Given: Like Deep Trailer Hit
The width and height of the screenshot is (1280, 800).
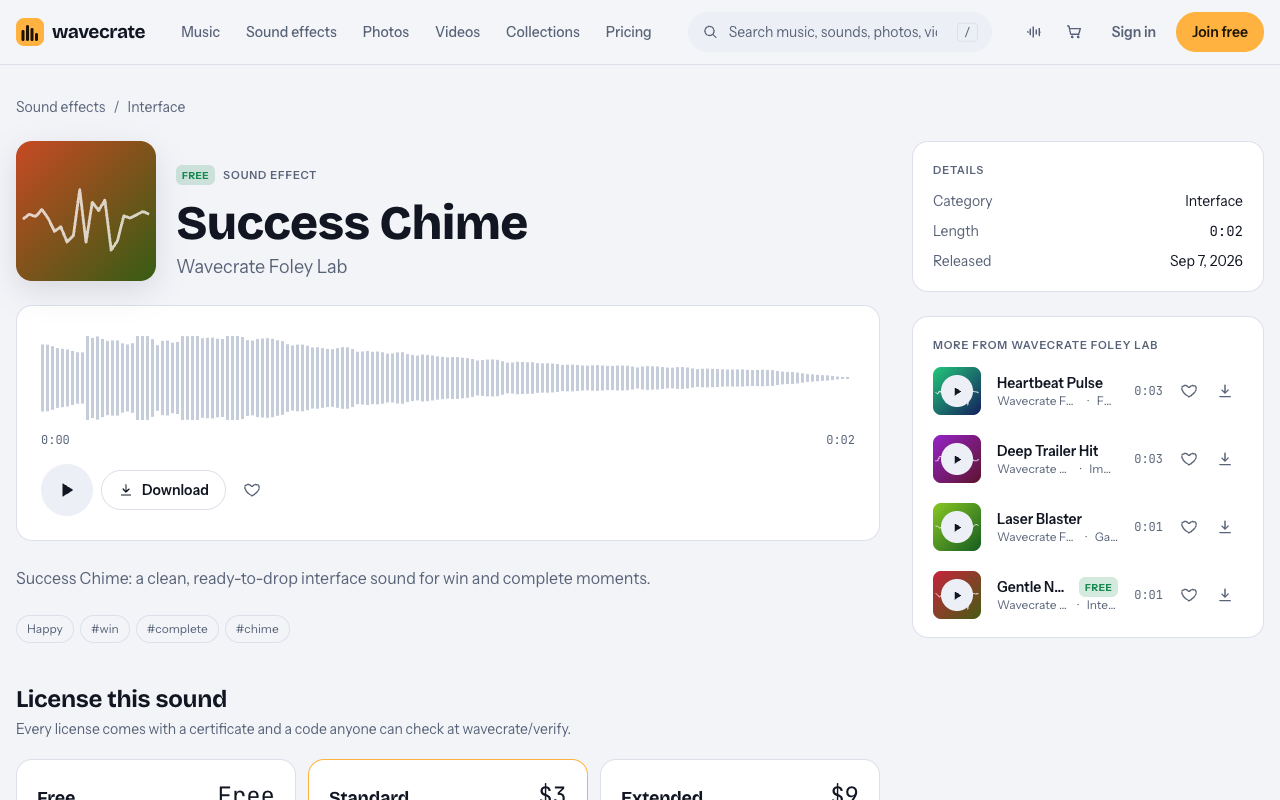Looking at the screenshot, I should [x=1189, y=459].
